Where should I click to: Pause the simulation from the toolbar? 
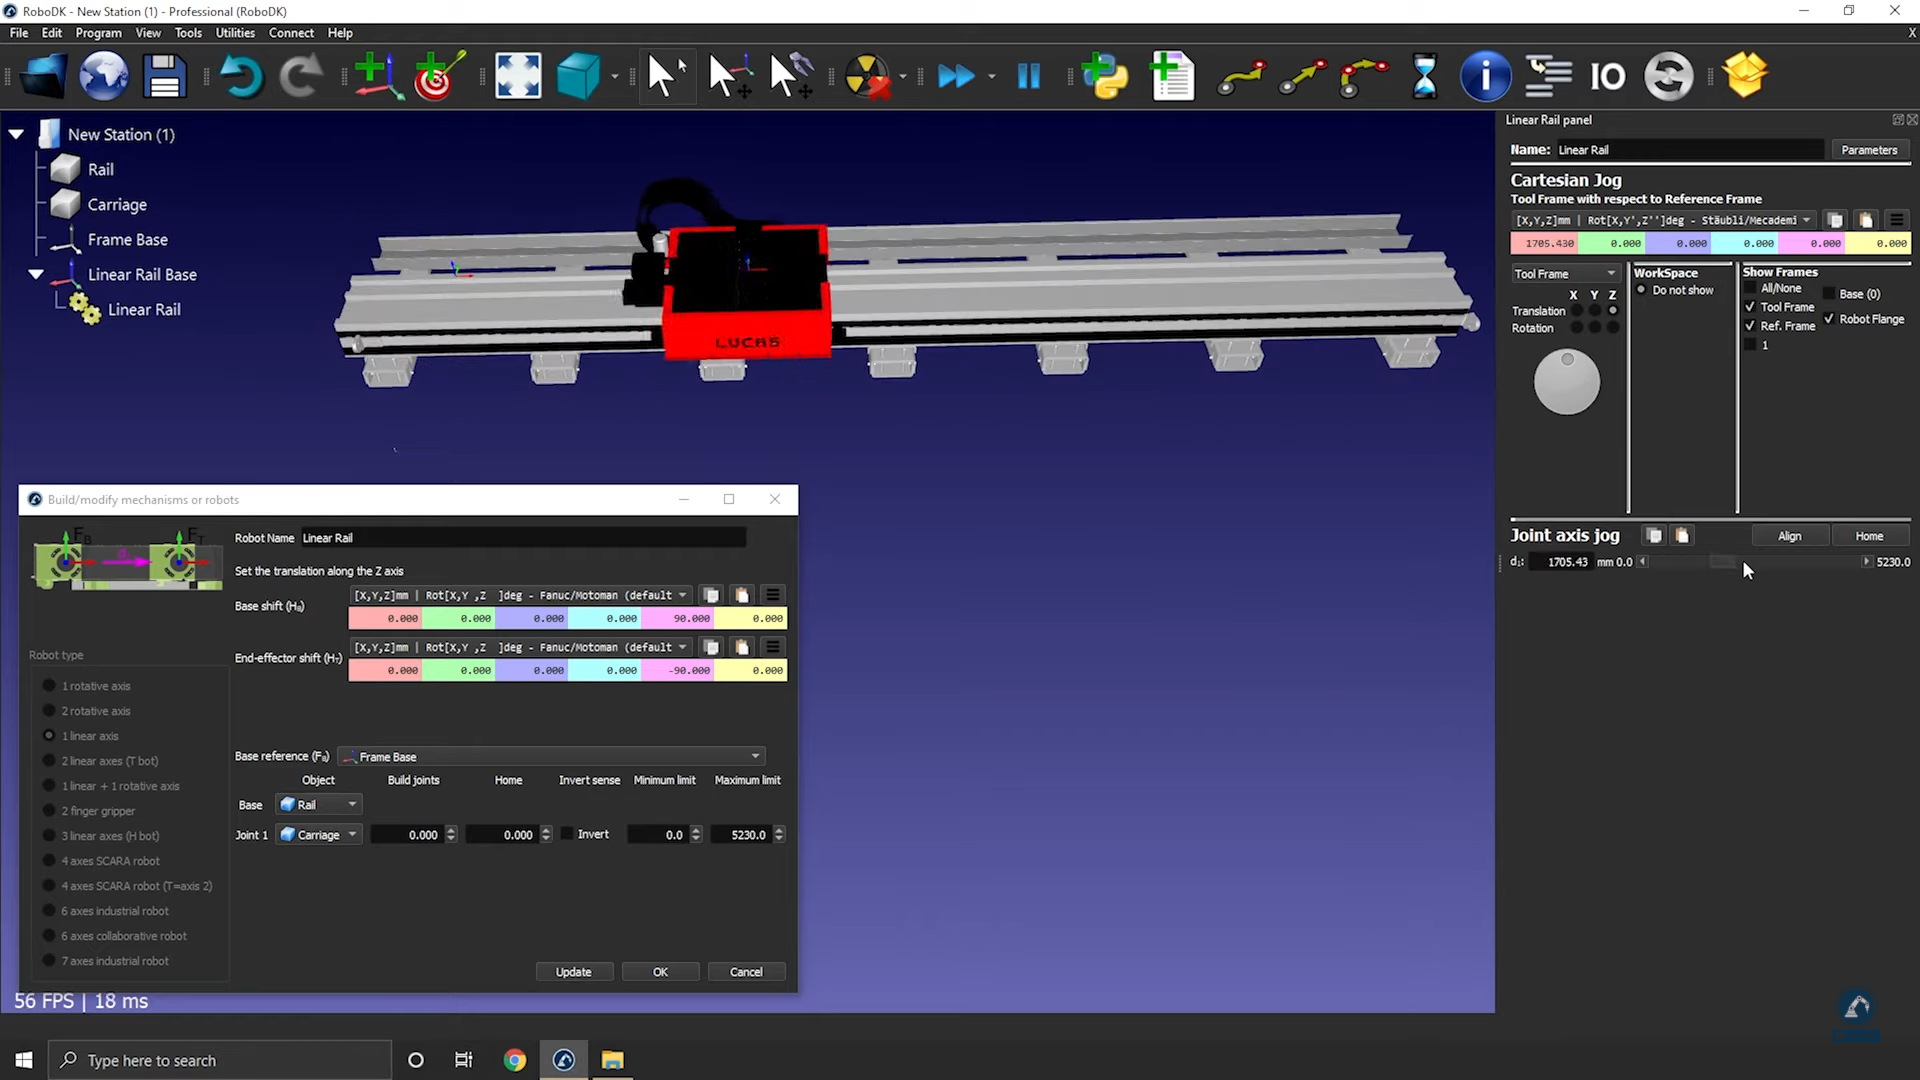1028,76
